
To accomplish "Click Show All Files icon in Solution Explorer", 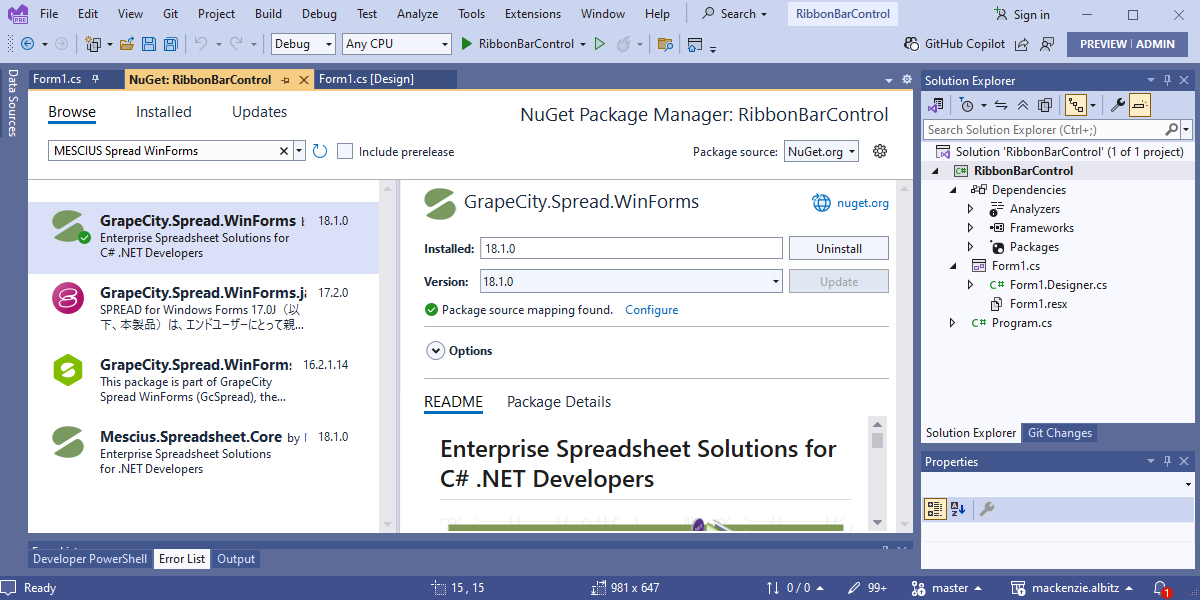I will (x=1045, y=105).
